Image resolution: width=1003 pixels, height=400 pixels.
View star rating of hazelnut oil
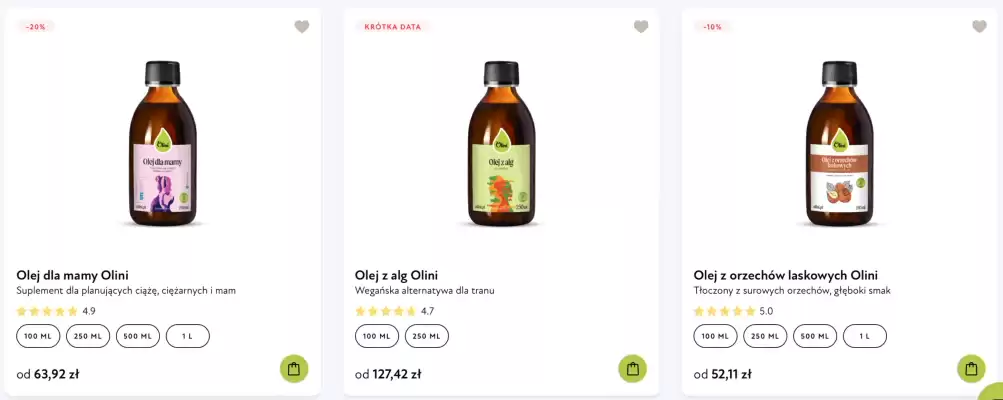pyautogui.click(x=725, y=311)
